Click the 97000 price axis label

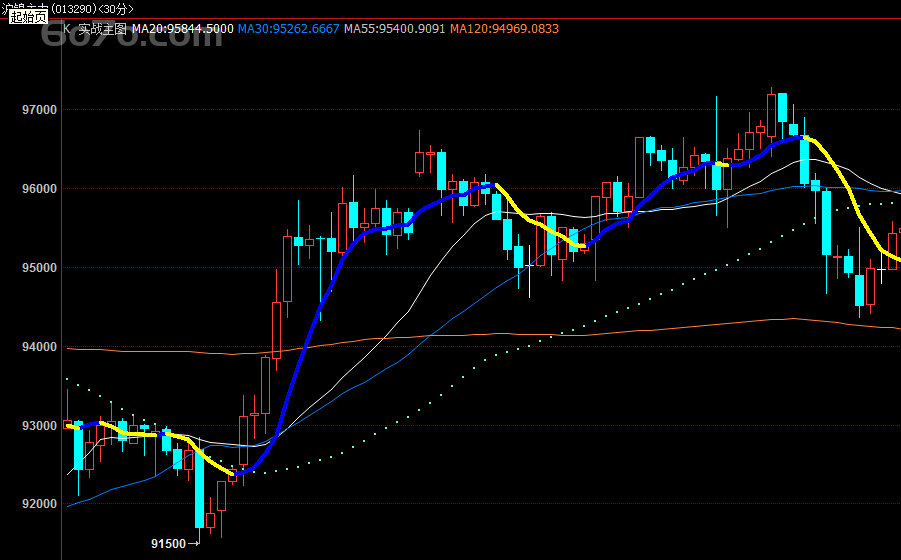(40, 110)
